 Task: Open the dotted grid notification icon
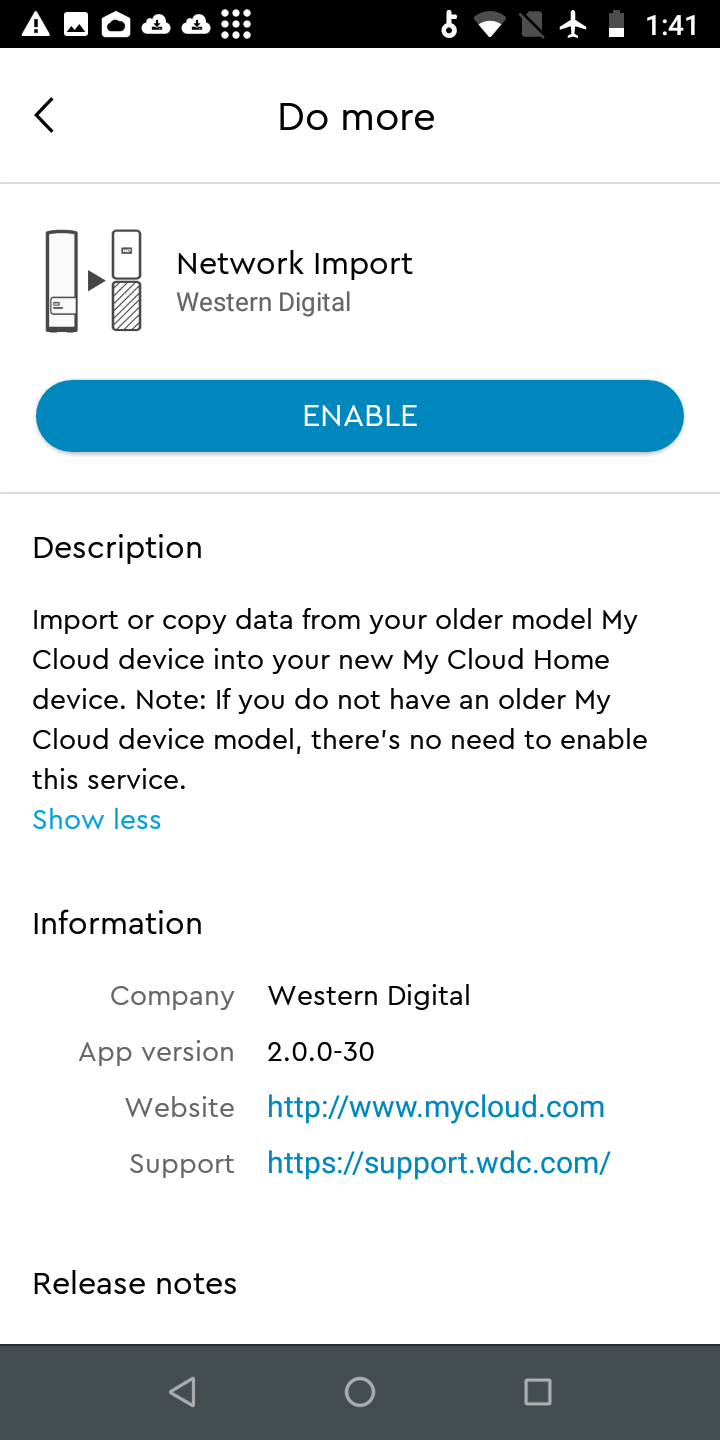click(237, 22)
